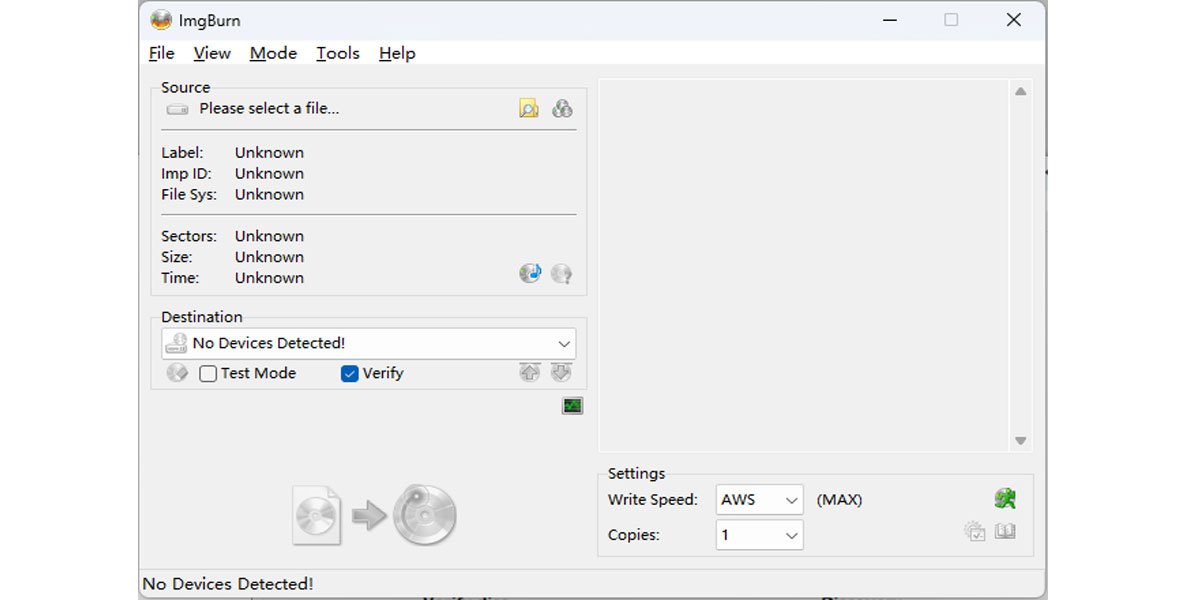The height and width of the screenshot is (600, 1200).
Task: Enable the Test Mode checkbox
Action: pyautogui.click(x=208, y=374)
